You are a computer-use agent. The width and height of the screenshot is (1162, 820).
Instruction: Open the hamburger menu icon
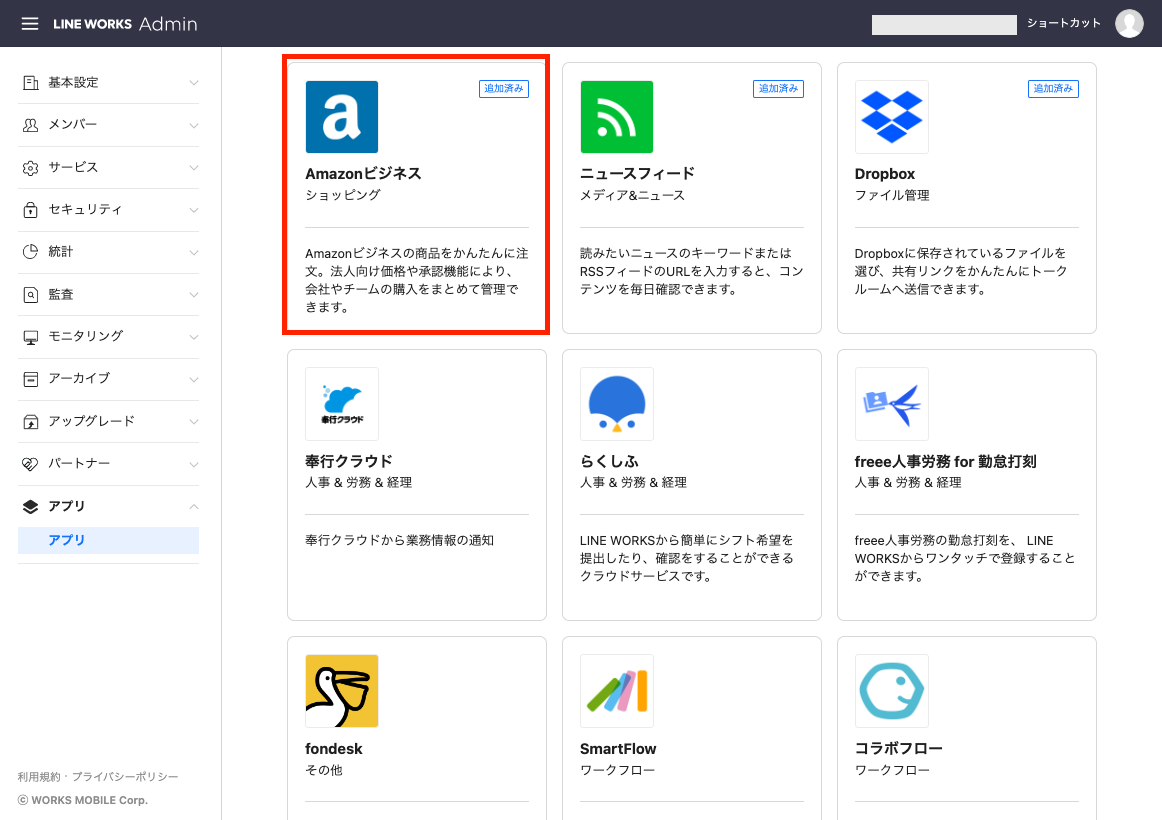point(30,23)
